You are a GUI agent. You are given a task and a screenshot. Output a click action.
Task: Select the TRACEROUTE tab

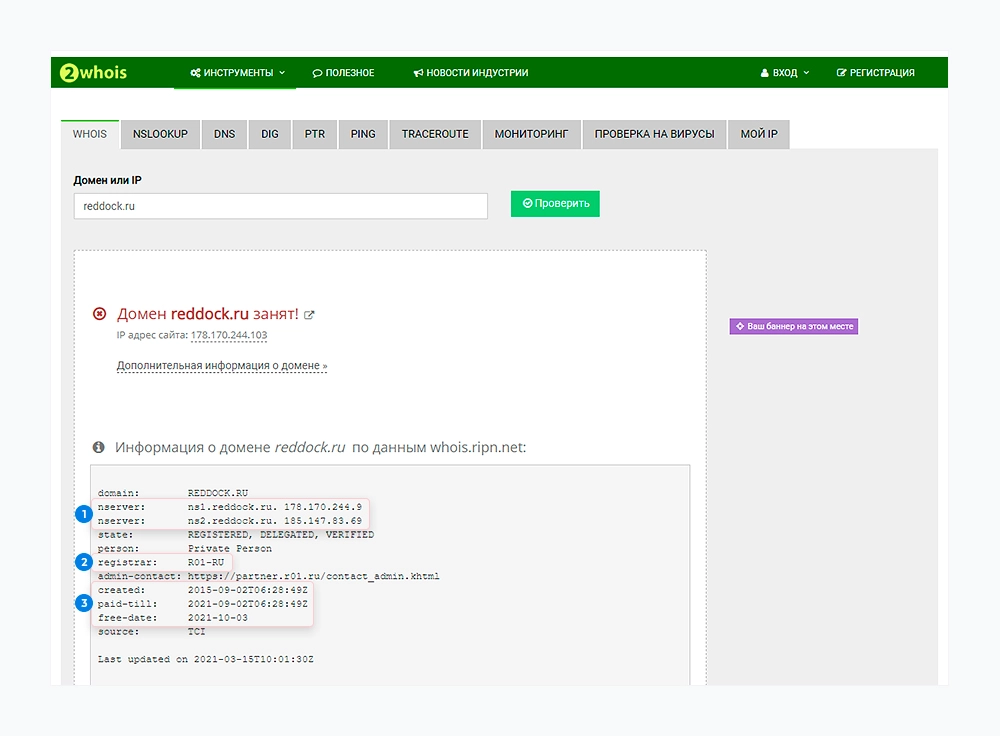[x=435, y=134]
